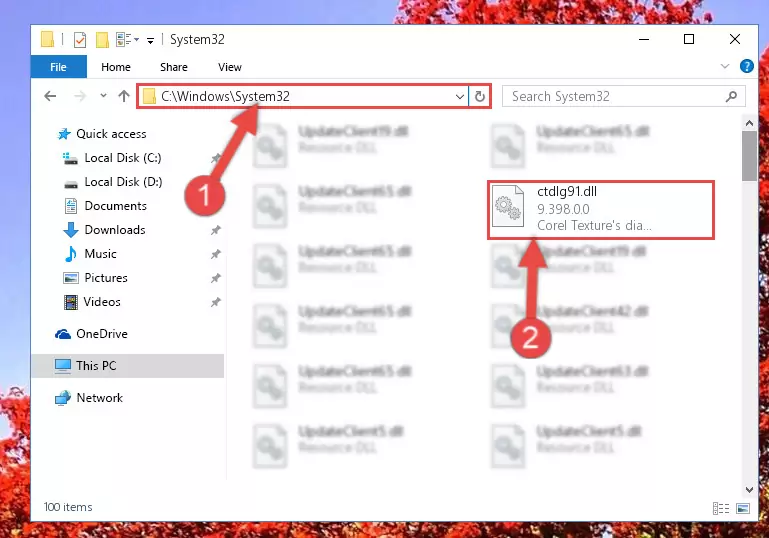Click the ctdlg91.dll gear file icon

point(508,206)
